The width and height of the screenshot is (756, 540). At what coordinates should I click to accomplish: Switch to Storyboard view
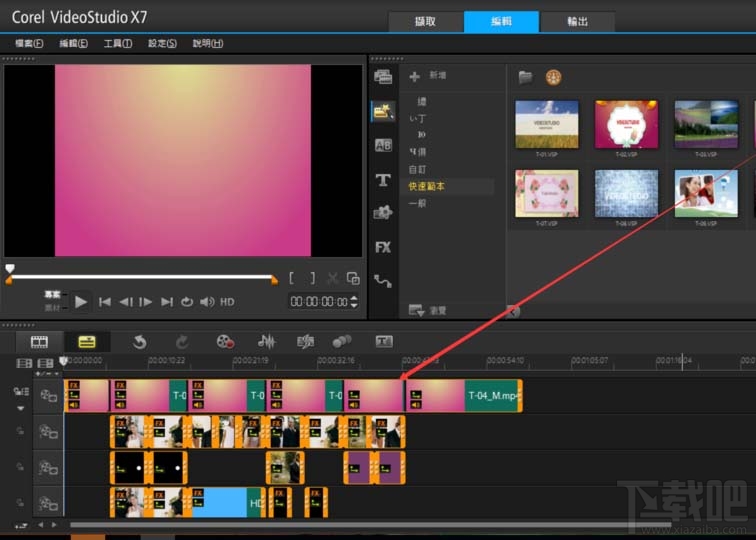pos(39,342)
